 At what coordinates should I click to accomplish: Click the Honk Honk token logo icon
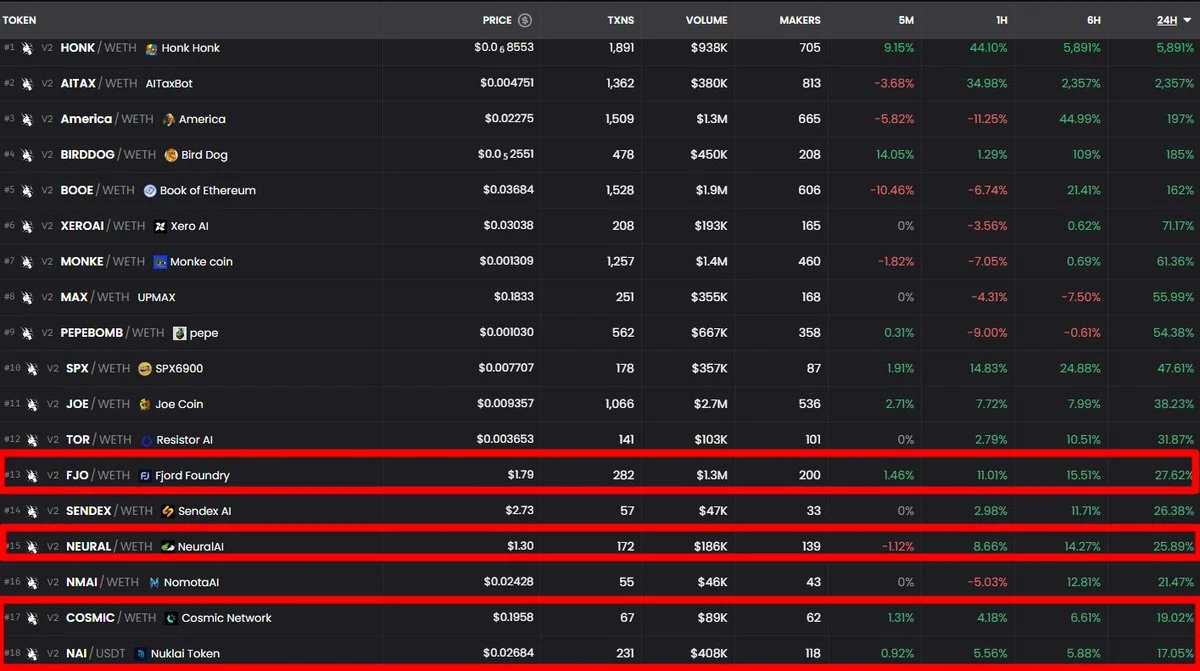tap(152, 48)
